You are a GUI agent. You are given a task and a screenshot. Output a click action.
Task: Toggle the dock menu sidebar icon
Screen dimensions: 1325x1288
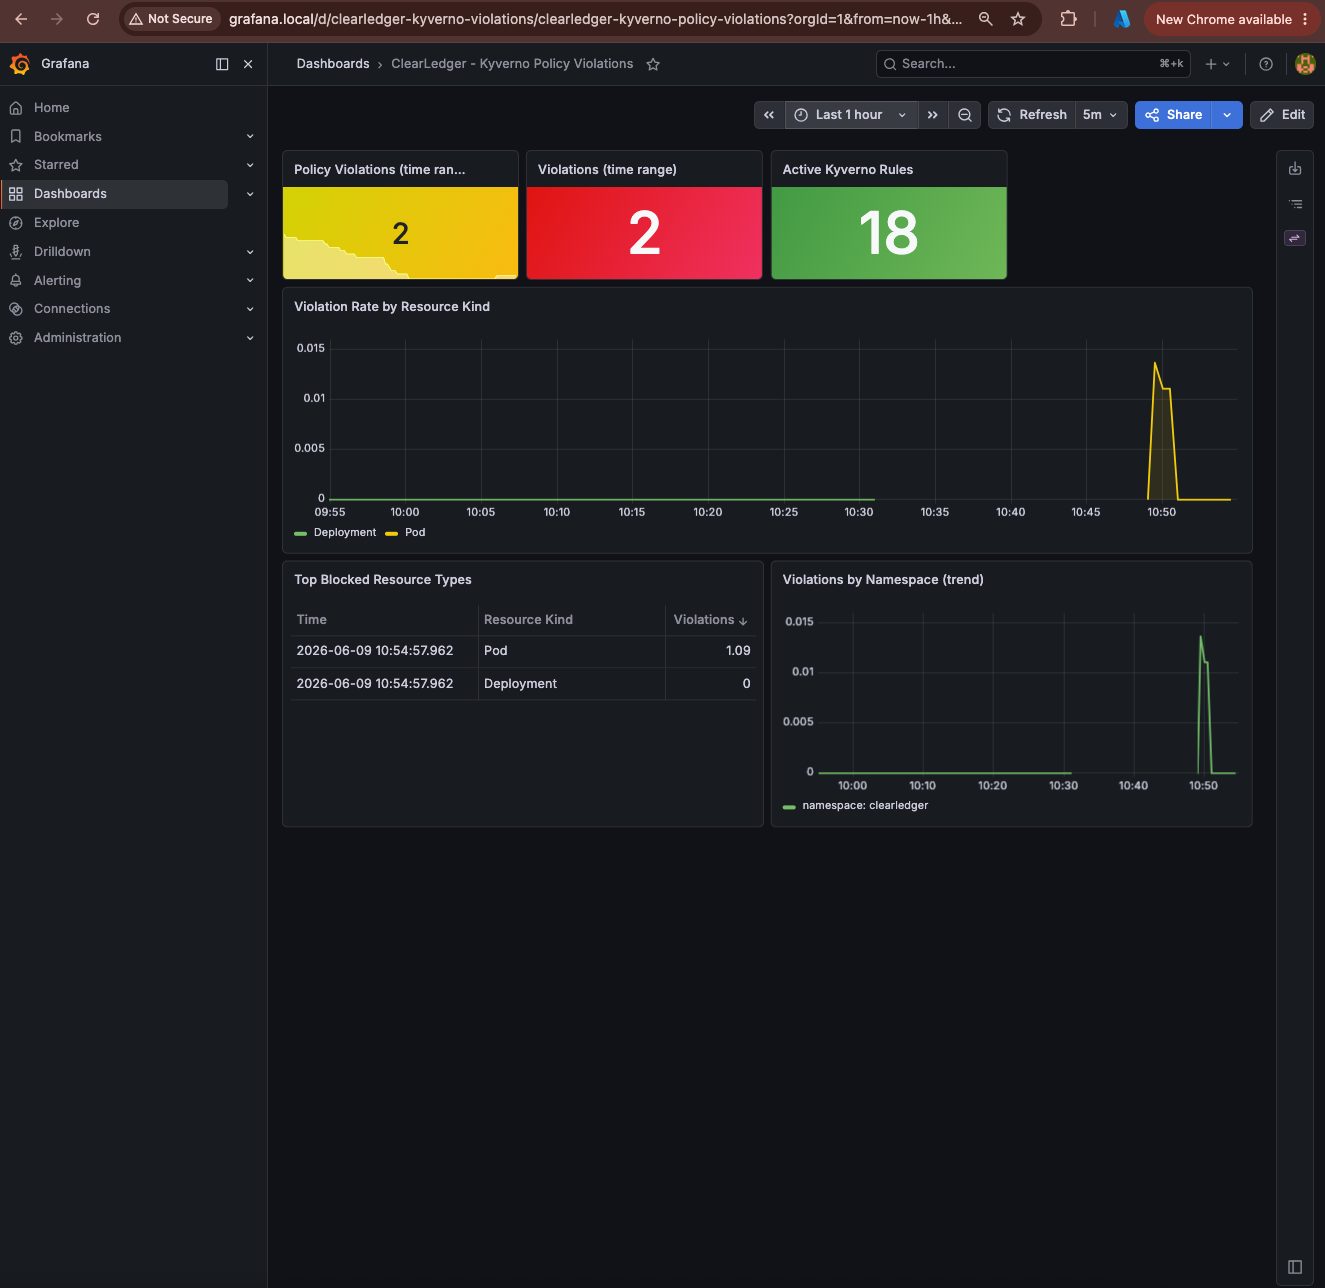[x=222, y=64]
